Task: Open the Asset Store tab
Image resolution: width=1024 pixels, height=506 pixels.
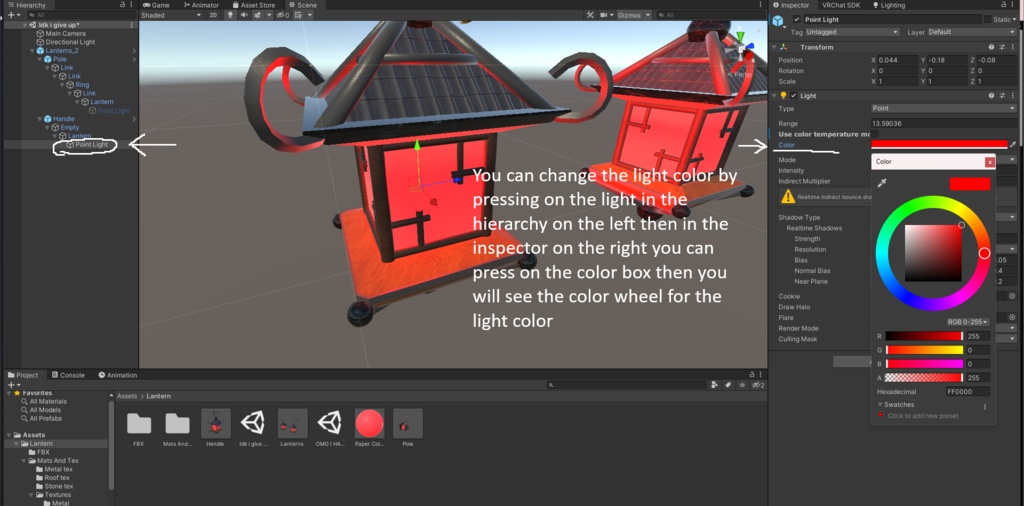Action: (253, 5)
